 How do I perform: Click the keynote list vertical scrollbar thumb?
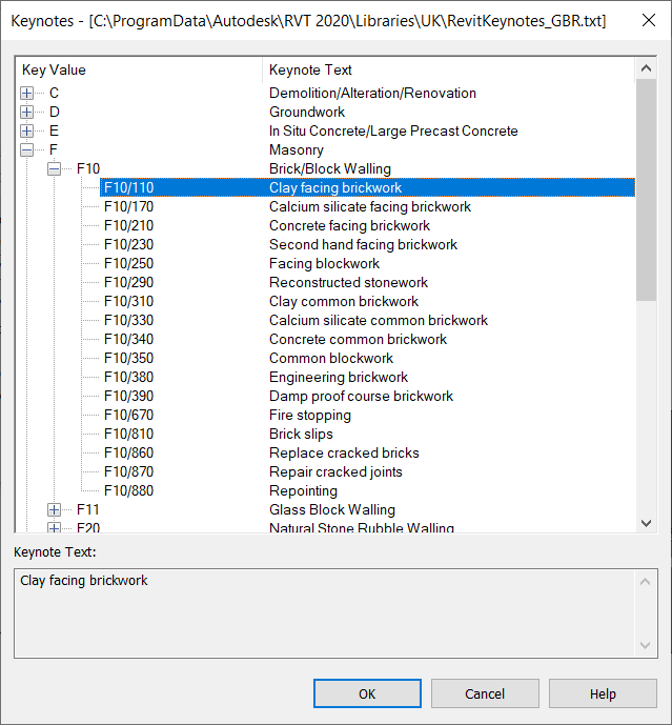646,190
